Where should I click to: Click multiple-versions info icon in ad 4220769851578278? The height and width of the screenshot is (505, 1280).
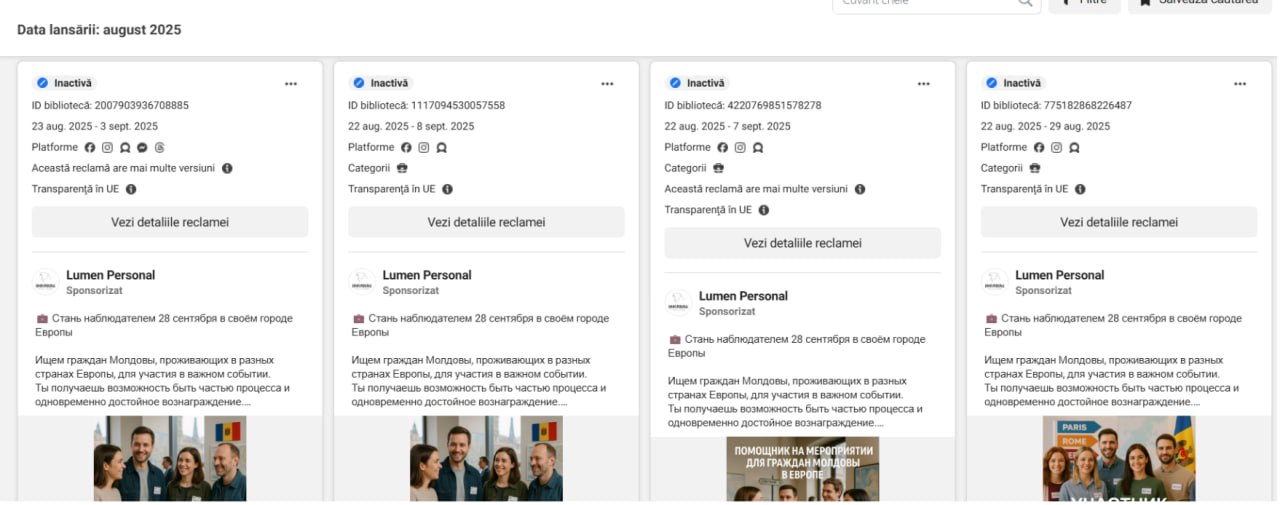pyautogui.click(x=860, y=189)
